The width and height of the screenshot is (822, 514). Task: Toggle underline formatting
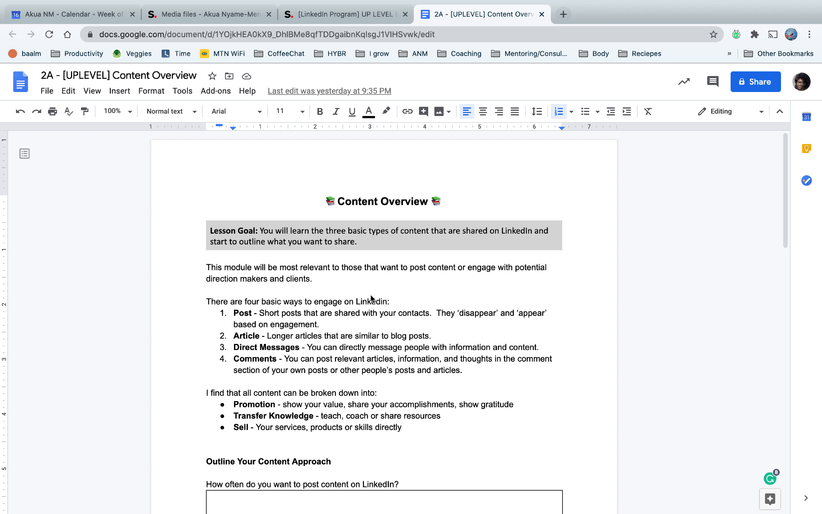click(x=352, y=111)
